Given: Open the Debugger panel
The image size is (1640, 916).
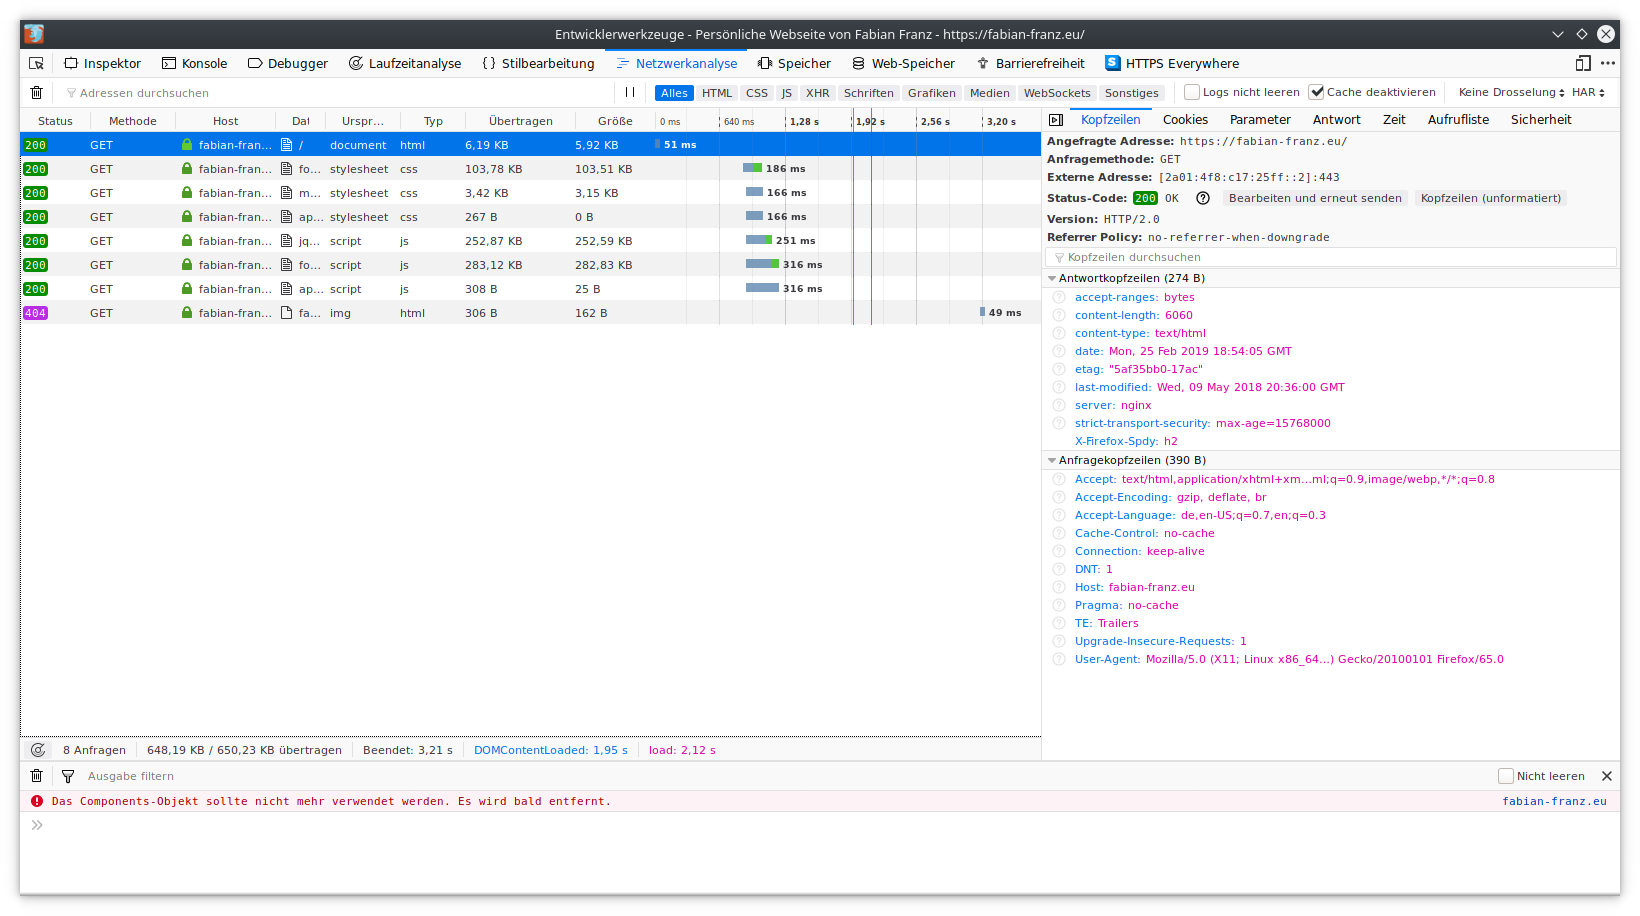Looking at the screenshot, I should pos(287,63).
